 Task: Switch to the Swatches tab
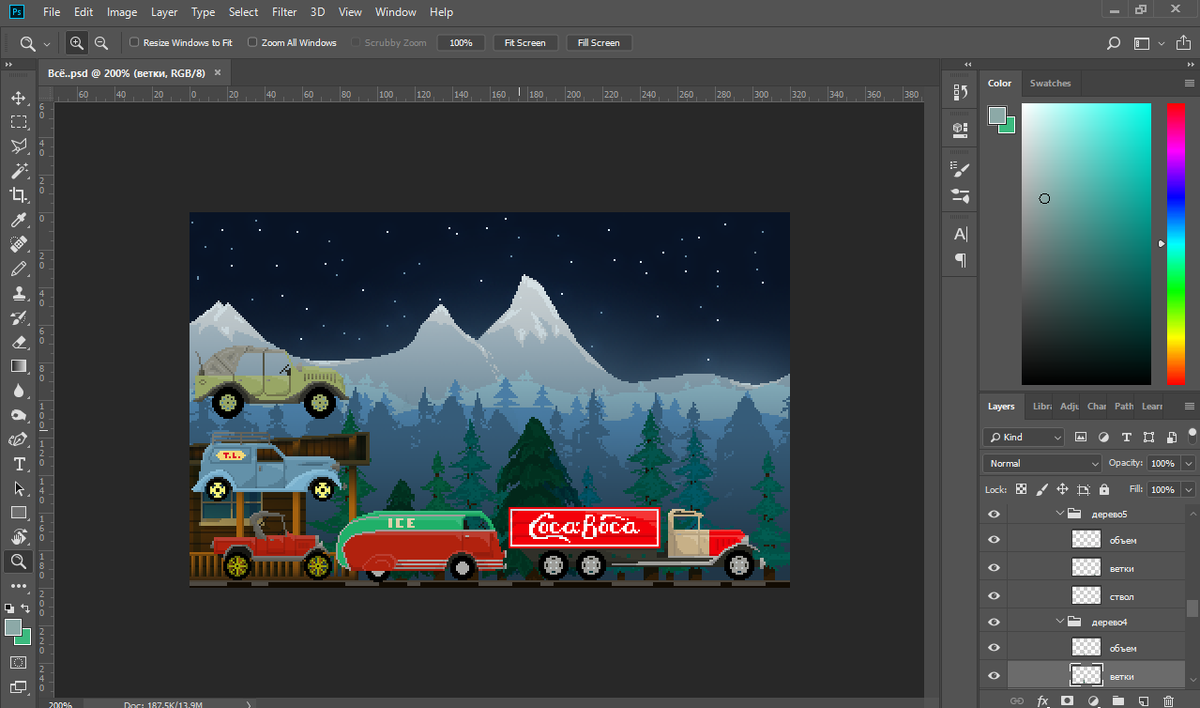[1050, 83]
